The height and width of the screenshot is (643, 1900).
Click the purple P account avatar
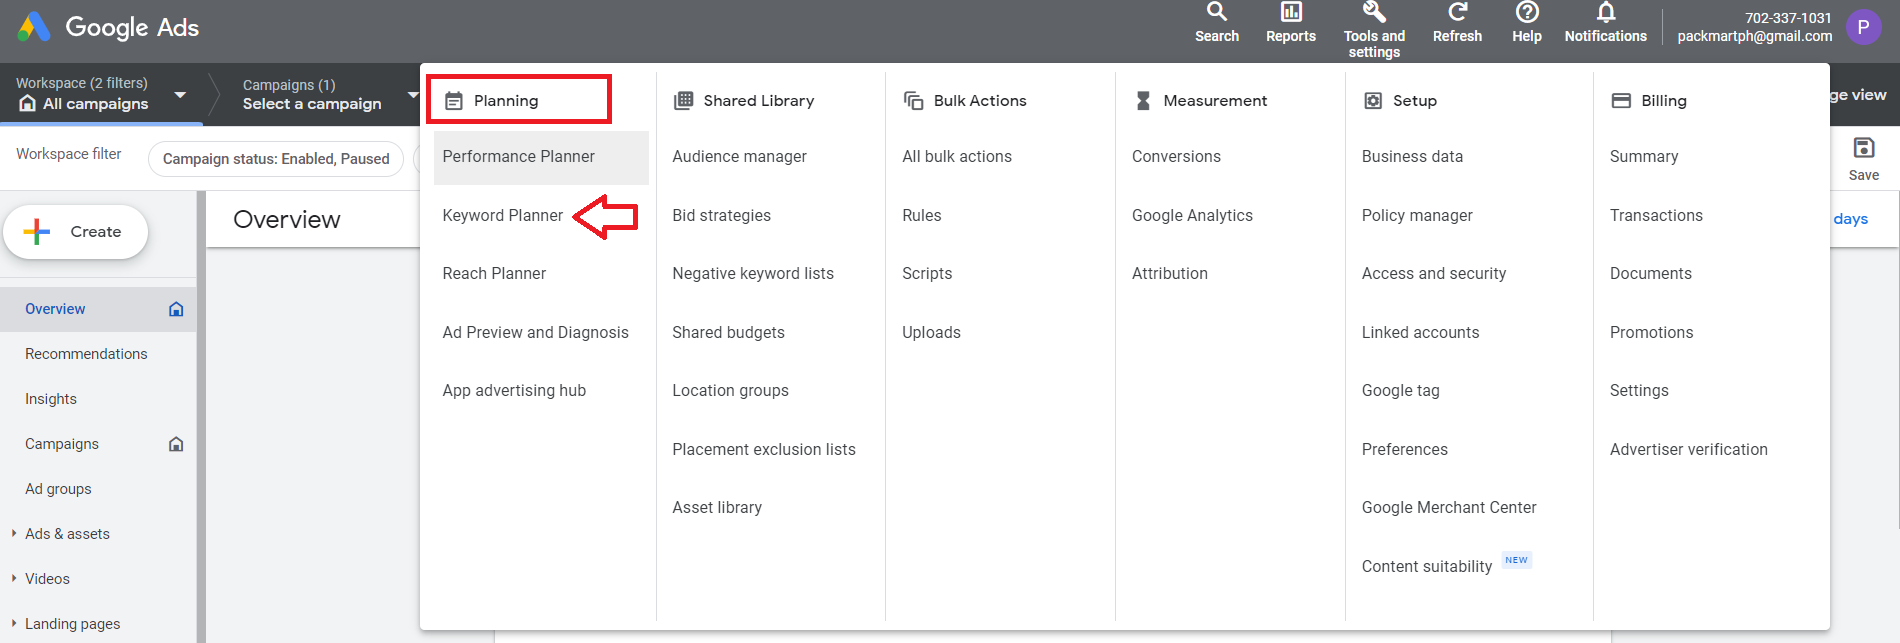[x=1863, y=27]
